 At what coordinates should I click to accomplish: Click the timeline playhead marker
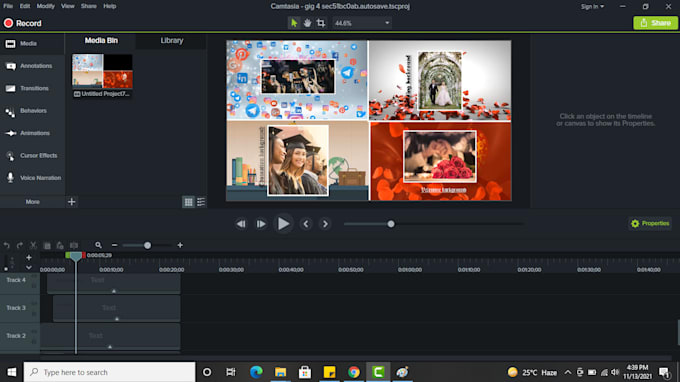point(76,256)
